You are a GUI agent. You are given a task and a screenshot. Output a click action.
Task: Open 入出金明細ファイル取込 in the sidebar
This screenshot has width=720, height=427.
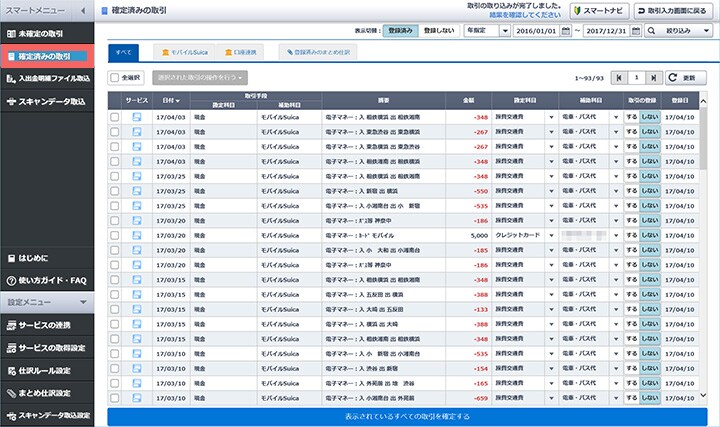click(47, 79)
